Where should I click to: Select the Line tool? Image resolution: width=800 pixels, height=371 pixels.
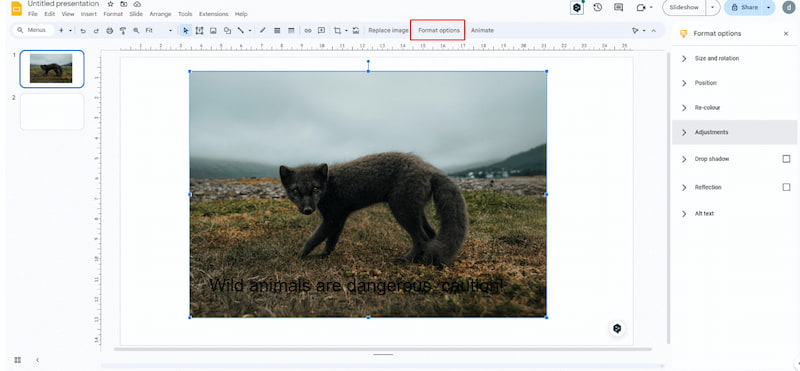(241, 31)
